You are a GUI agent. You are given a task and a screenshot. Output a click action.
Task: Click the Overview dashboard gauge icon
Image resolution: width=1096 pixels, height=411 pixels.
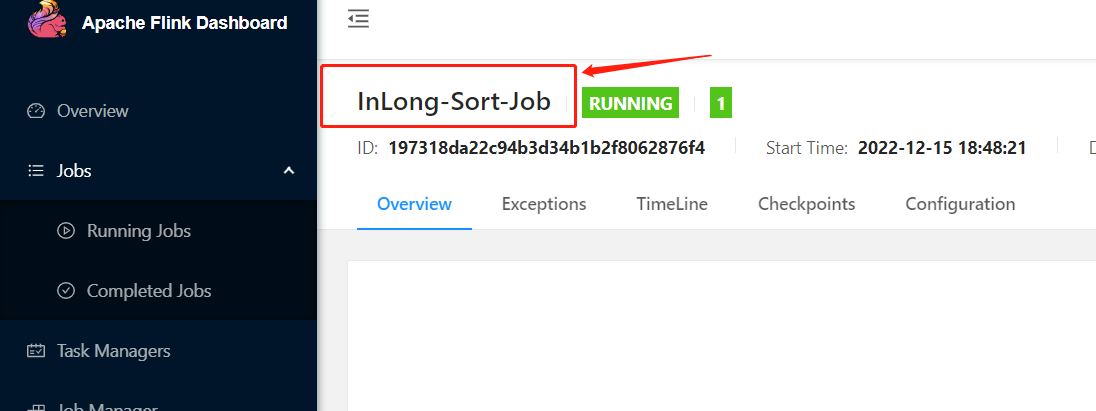pyautogui.click(x=36, y=111)
